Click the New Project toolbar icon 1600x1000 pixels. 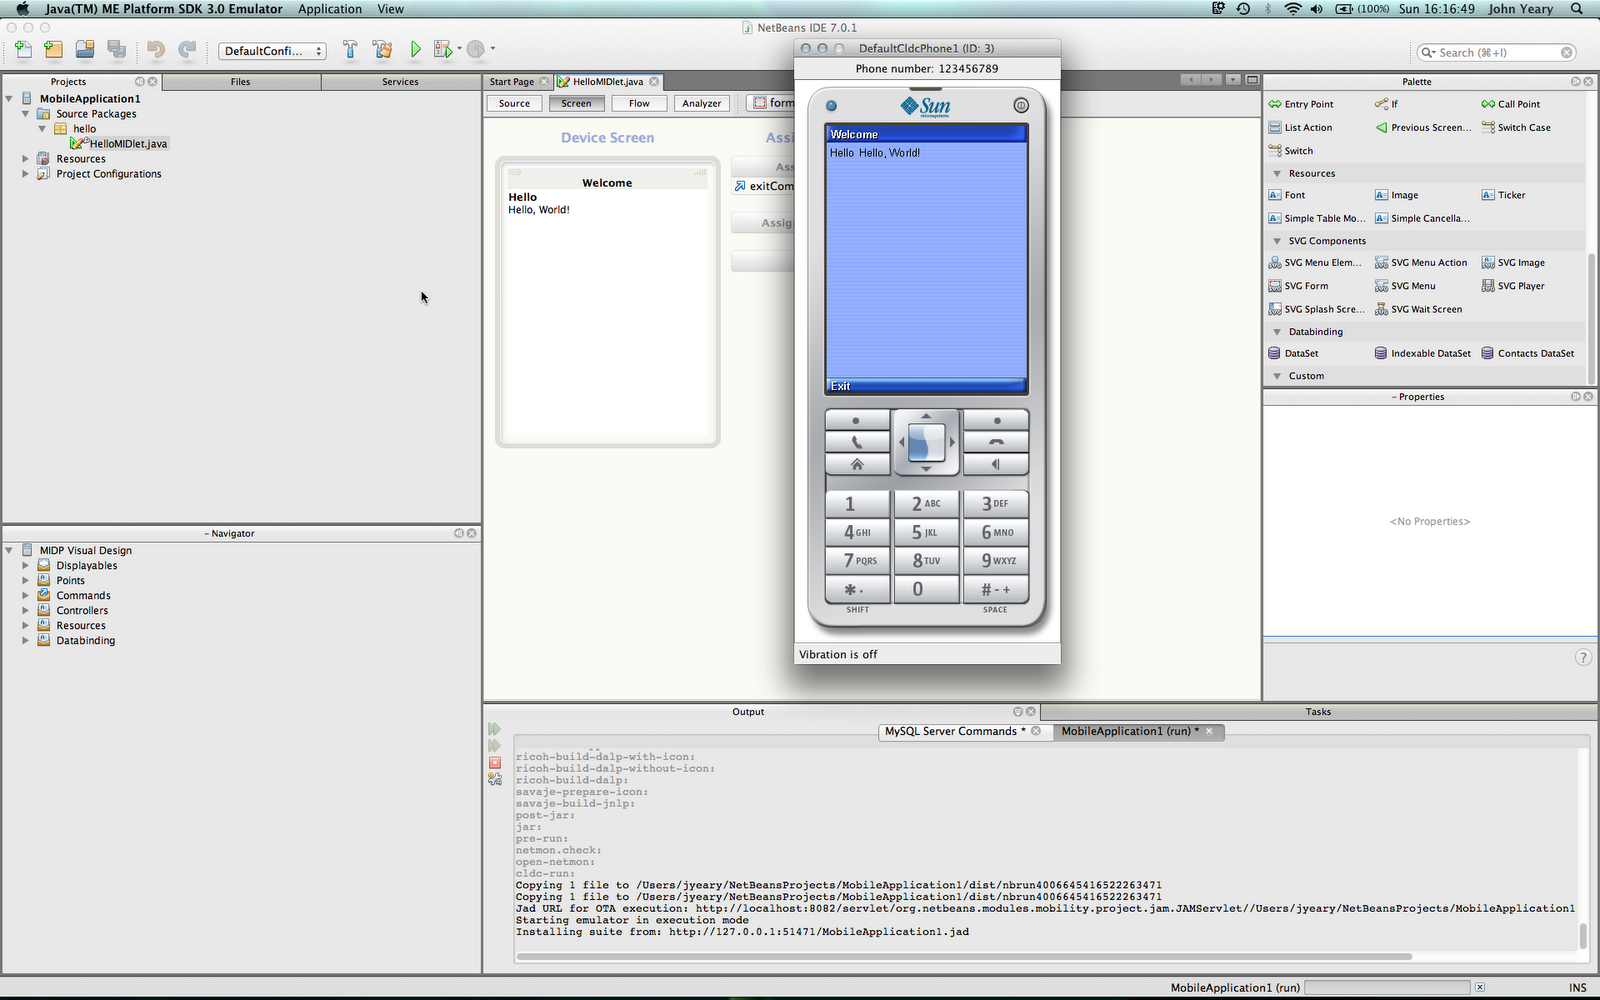tap(53, 49)
